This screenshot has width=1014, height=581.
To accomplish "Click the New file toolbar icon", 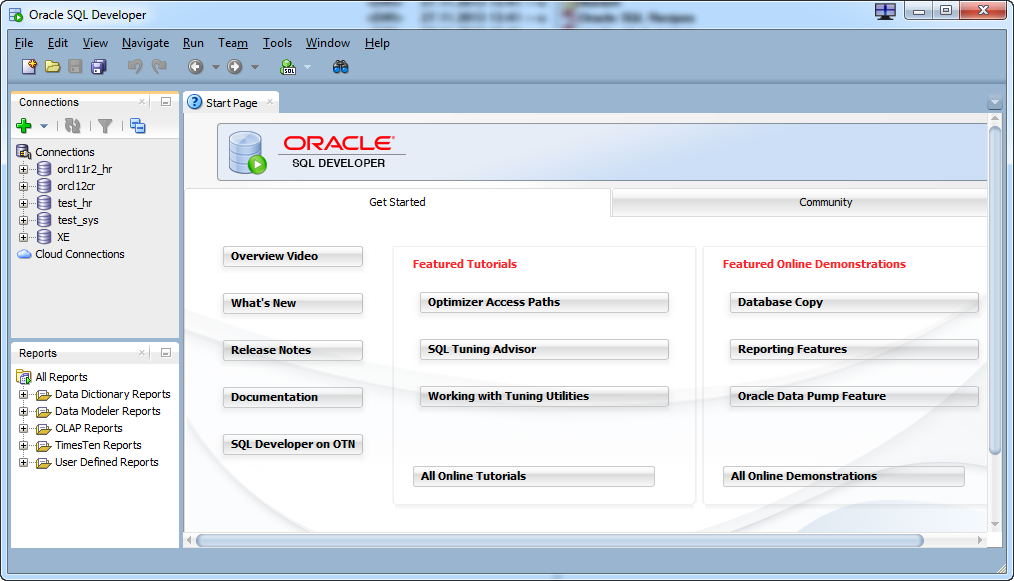I will 29,66.
